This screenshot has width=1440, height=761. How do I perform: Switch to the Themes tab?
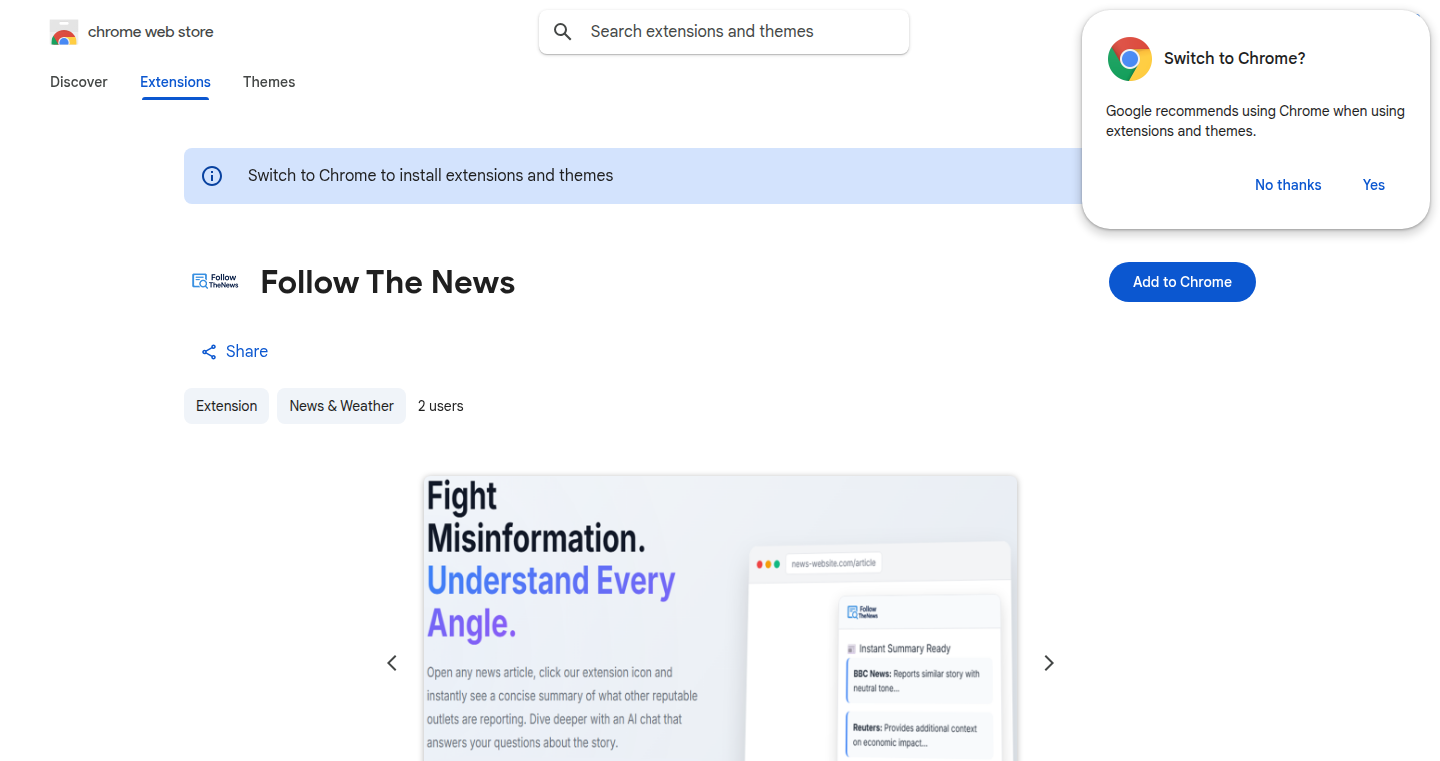tap(269, 82)
